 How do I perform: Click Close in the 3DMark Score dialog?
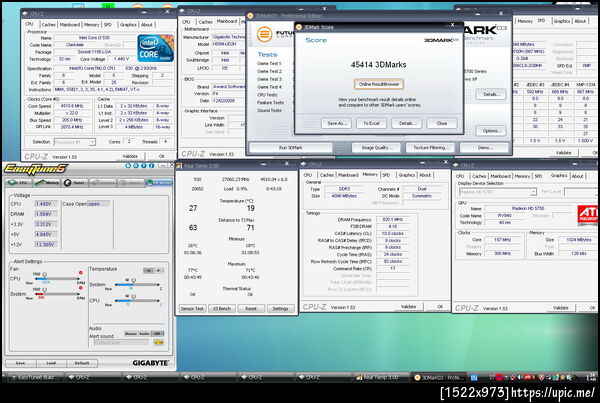[442, 123]
